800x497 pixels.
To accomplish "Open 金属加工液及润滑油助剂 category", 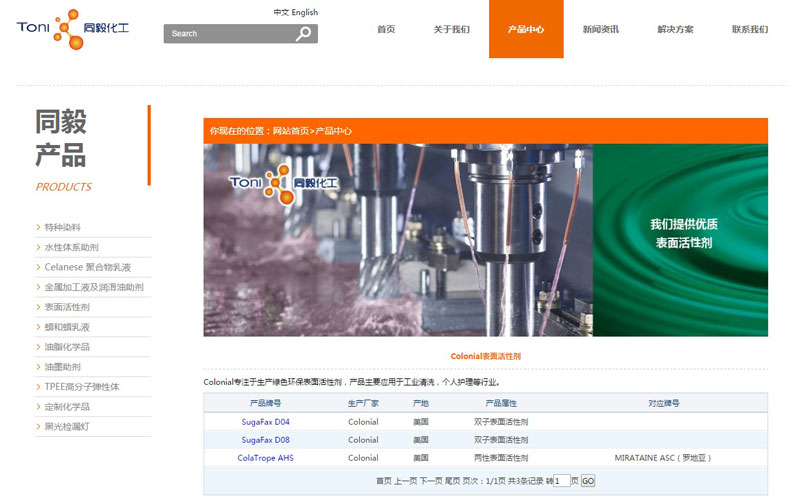I will click(94, 287).
